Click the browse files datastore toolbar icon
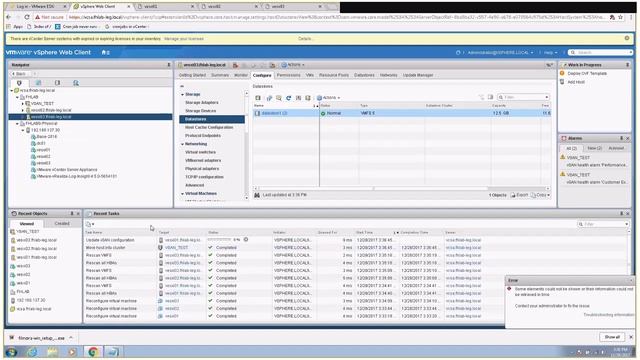Screen dimensions: 640x360 [x=279, y=98]
